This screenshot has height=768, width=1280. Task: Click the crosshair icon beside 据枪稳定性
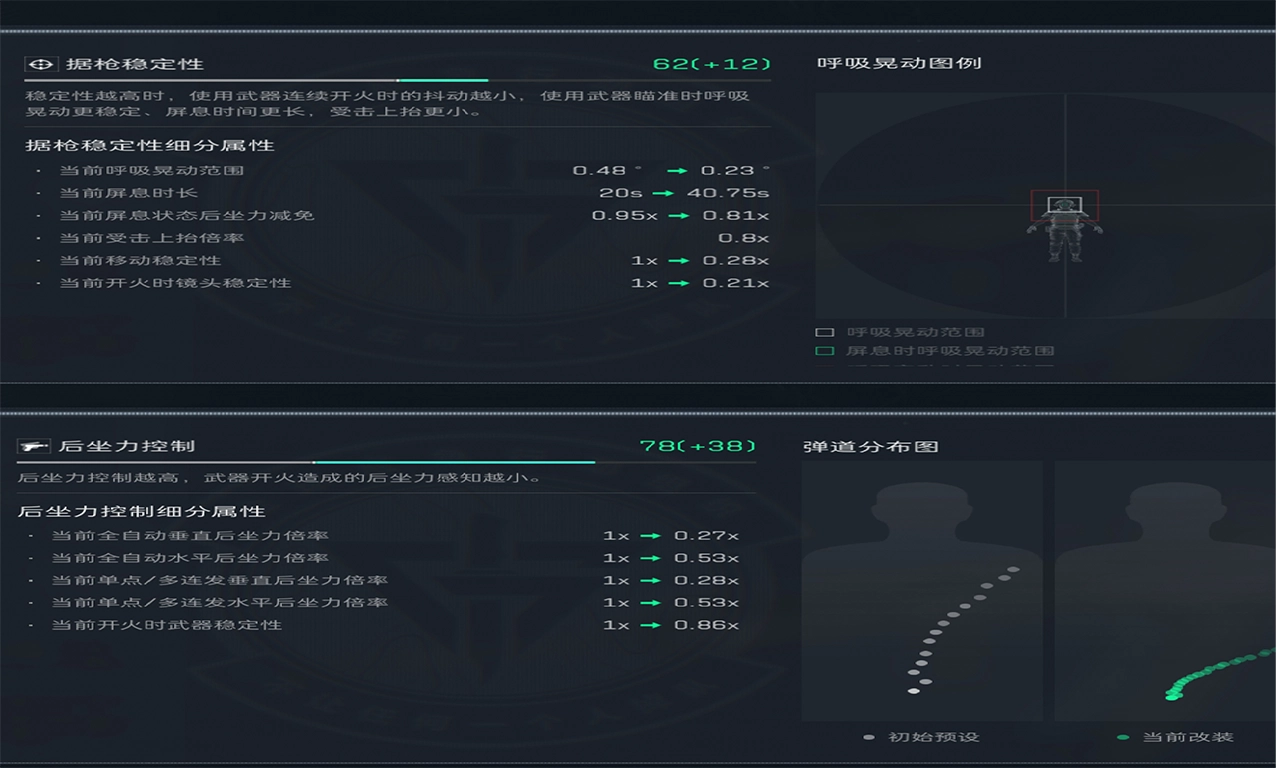click(40, 64)
